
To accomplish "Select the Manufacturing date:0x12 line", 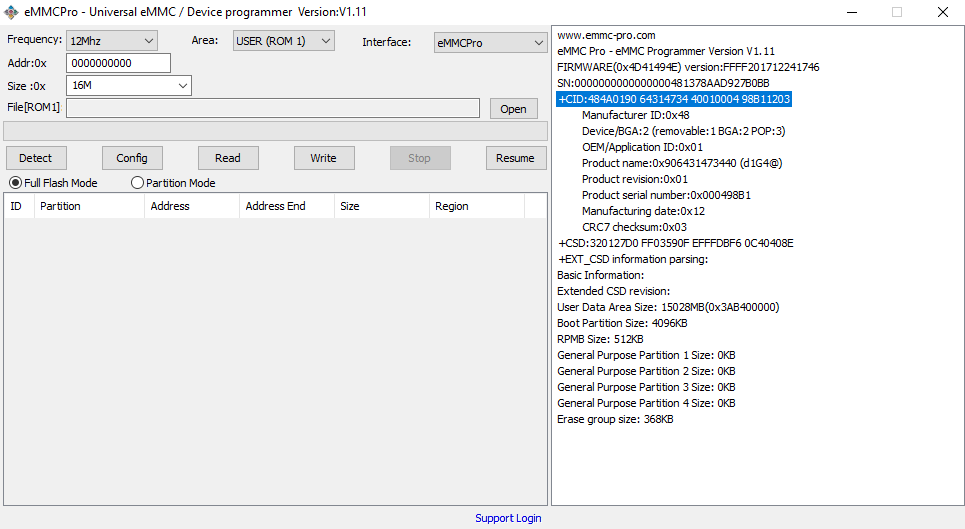I will pyautogui.click(x=644, y=211).
